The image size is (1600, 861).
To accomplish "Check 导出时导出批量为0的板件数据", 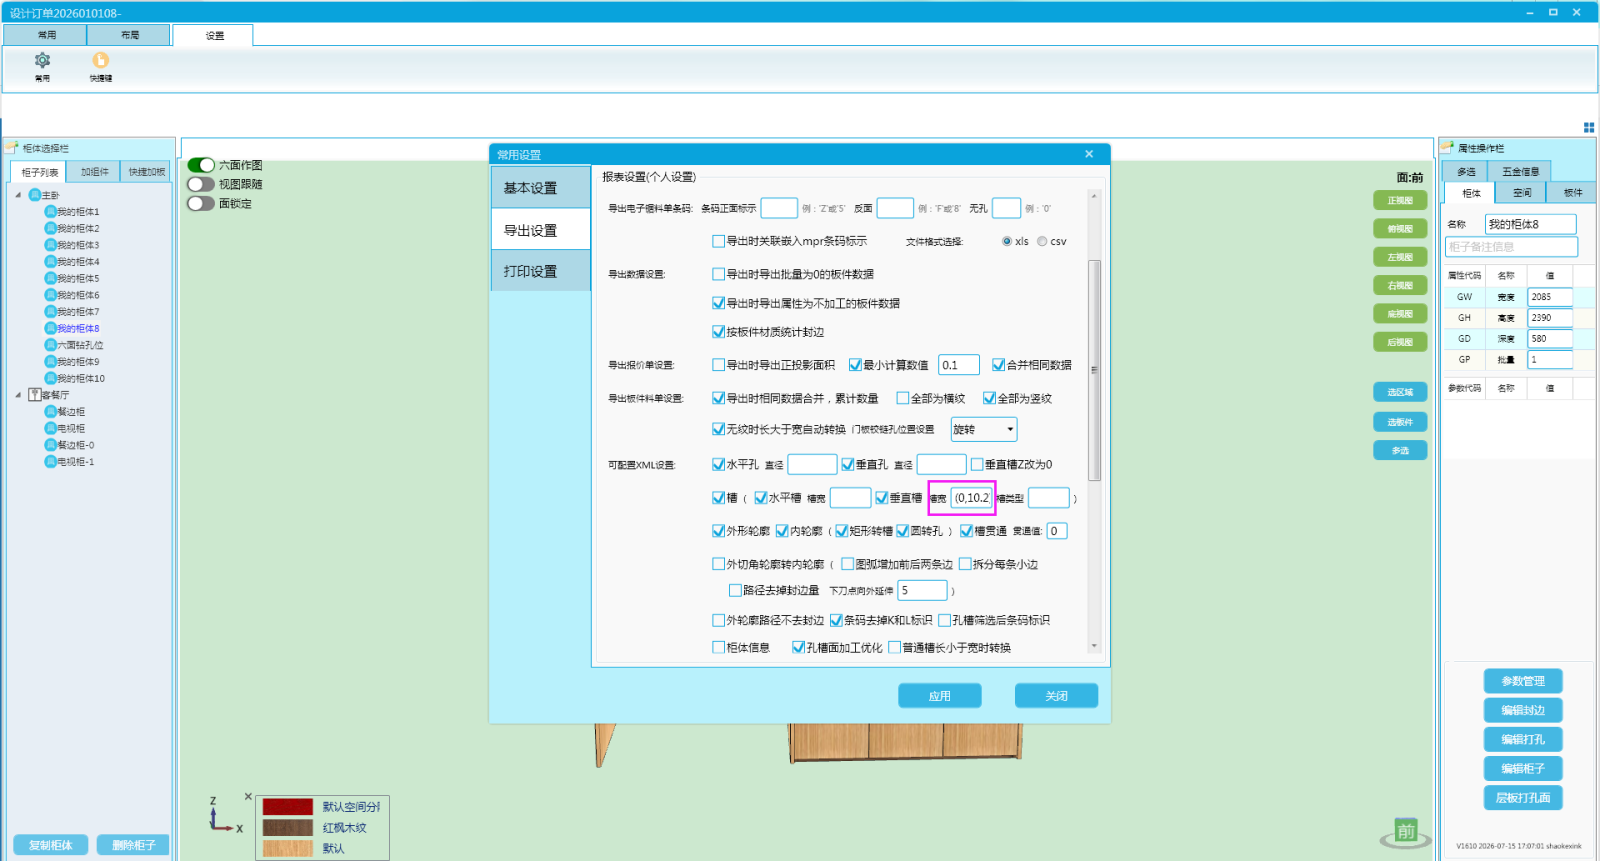I will pos(718,274).
